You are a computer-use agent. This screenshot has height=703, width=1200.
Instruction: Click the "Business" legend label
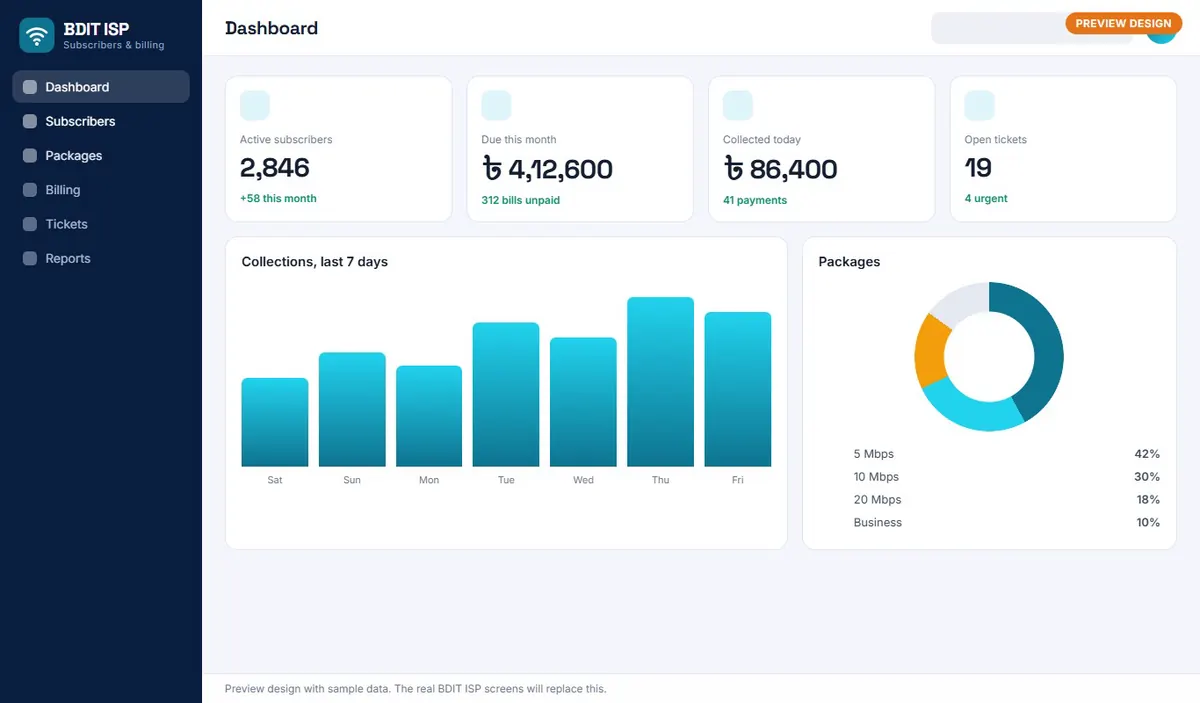[878, 523]
